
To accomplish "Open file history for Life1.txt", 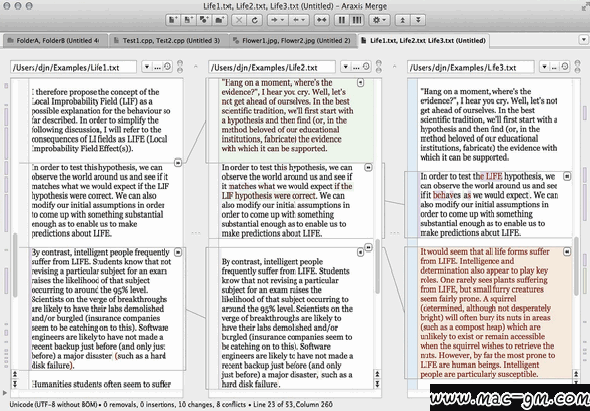I will (x=167, y=67).
